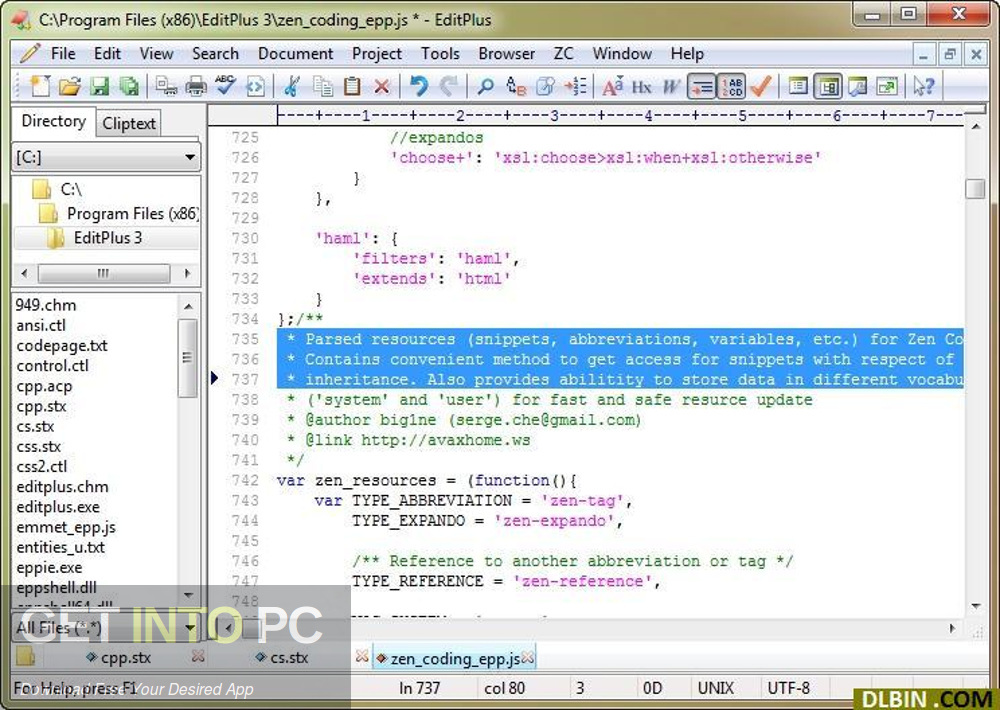Screen dimensions: 1000x710
Task: Select codepage.txt in the file list
Action: (62, 346)
